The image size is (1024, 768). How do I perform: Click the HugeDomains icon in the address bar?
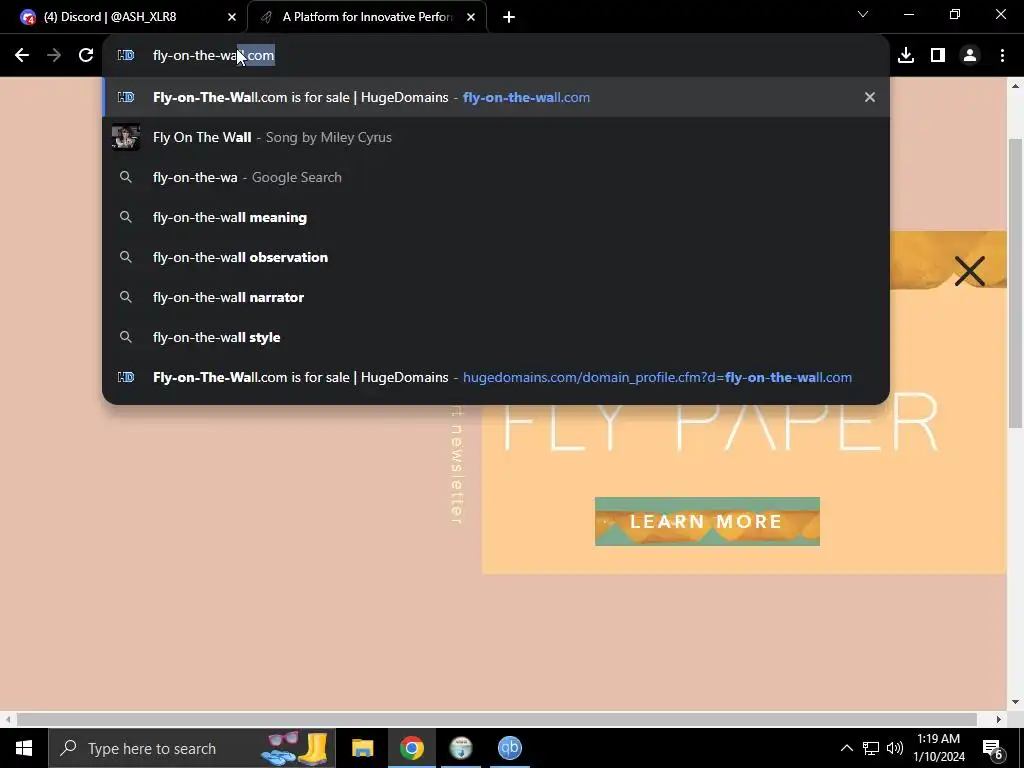(x=125, y=56)
